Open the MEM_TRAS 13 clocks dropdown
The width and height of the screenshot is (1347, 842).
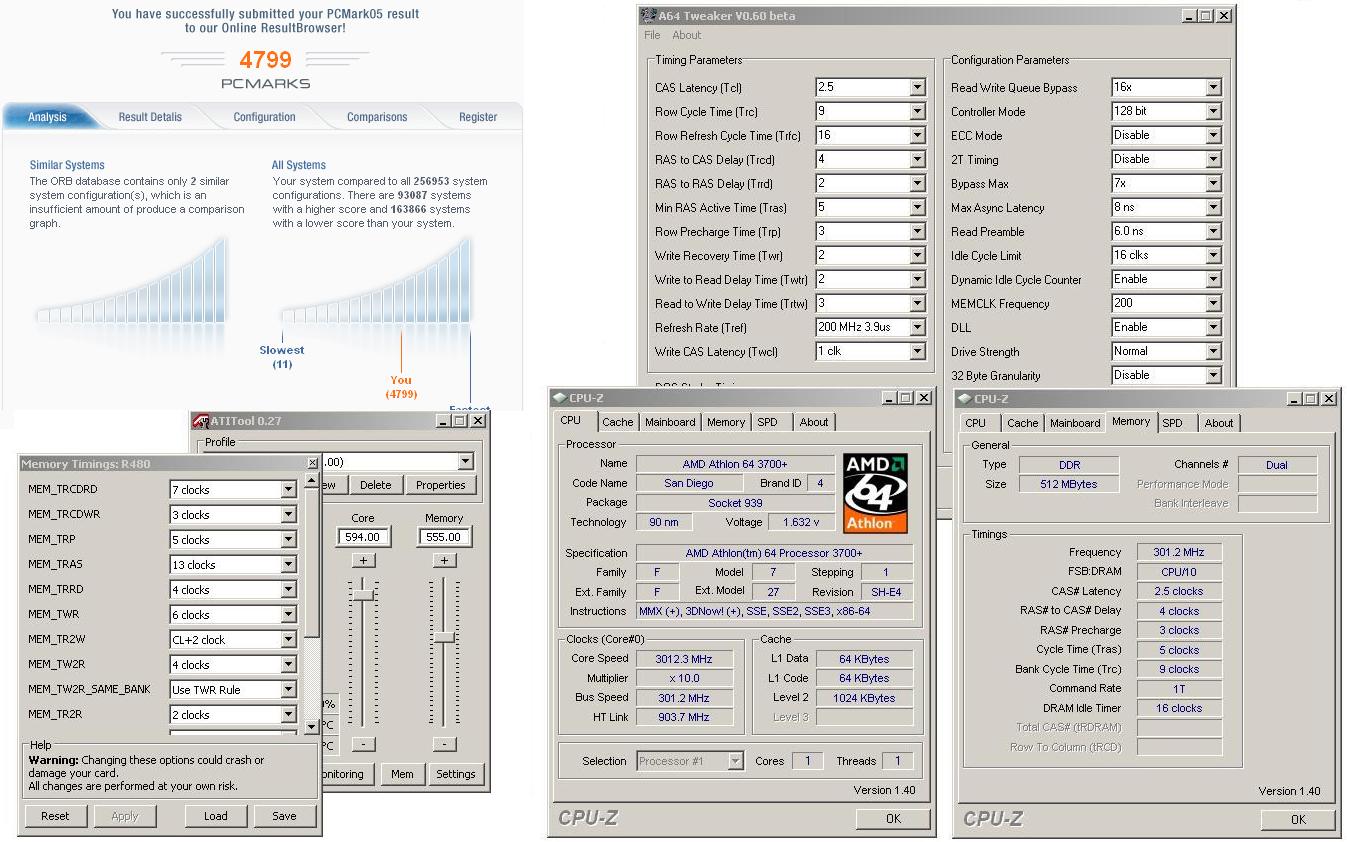[288, 565]
